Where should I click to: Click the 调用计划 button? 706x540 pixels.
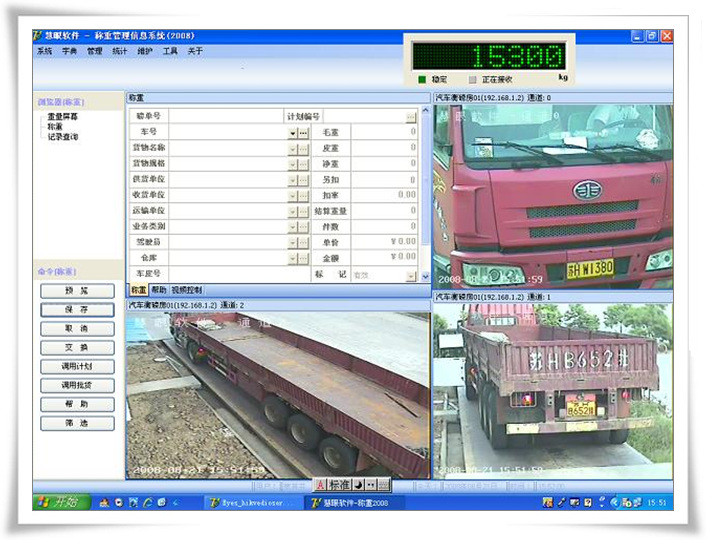(x=77, y=367)
